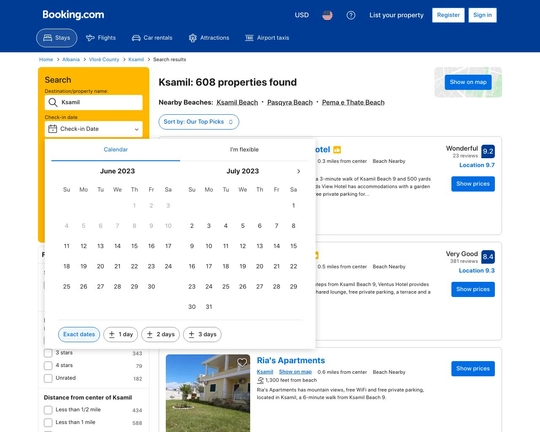Click the Show on map button

[468, 82]
